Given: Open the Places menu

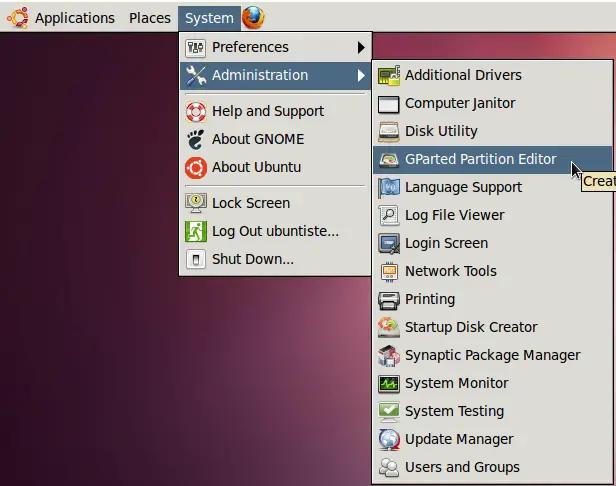Looking at the screenshot, I should pos(150,18).
